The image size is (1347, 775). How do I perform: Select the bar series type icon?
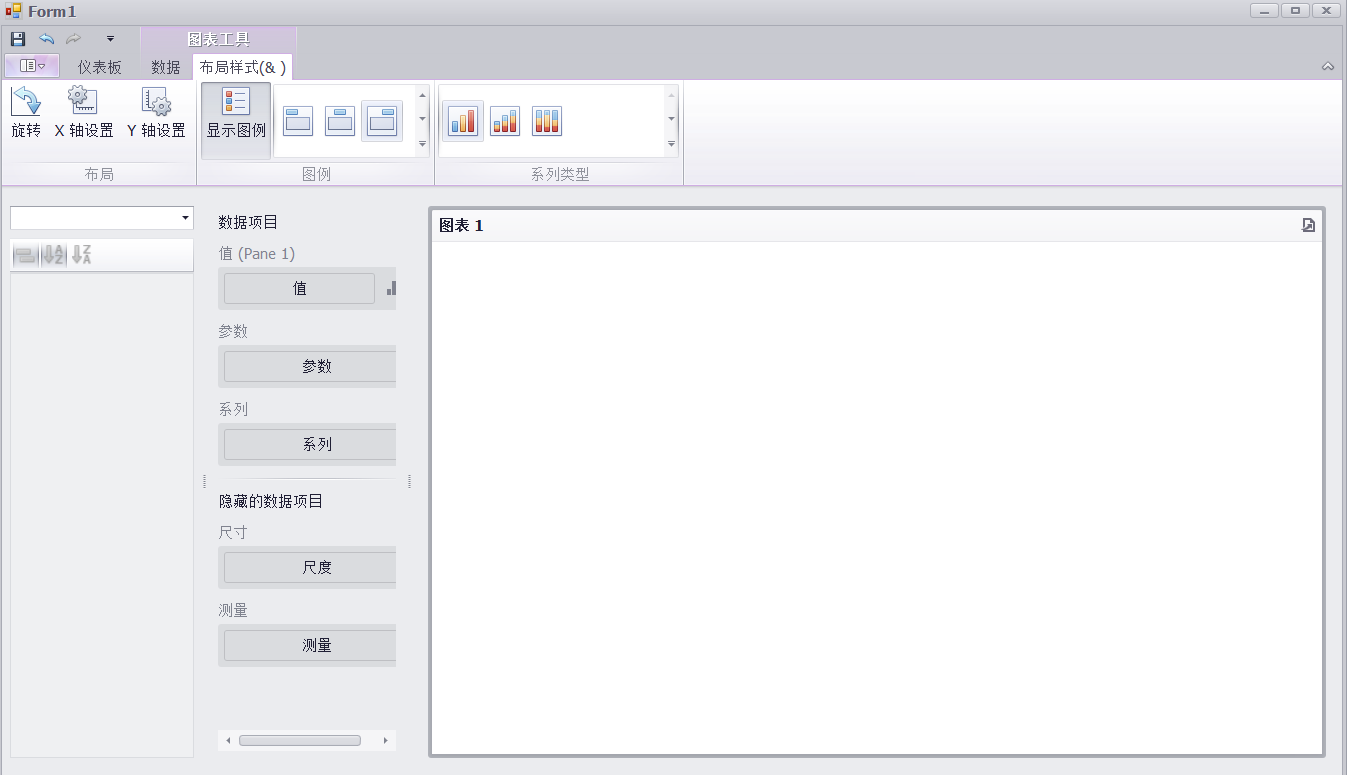(463, 121)
